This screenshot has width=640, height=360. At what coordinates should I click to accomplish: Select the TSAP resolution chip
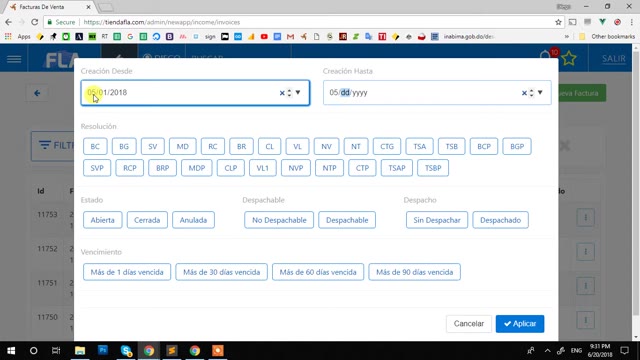[396, 168]
